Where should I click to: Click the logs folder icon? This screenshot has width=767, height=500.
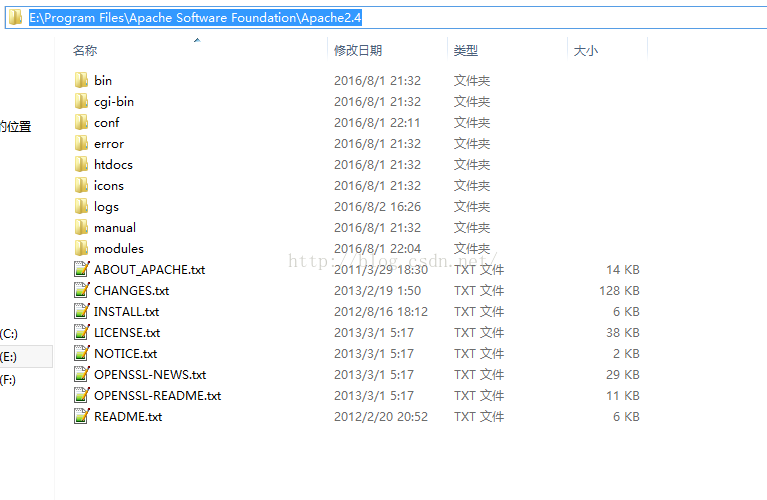tap(81, 206)
